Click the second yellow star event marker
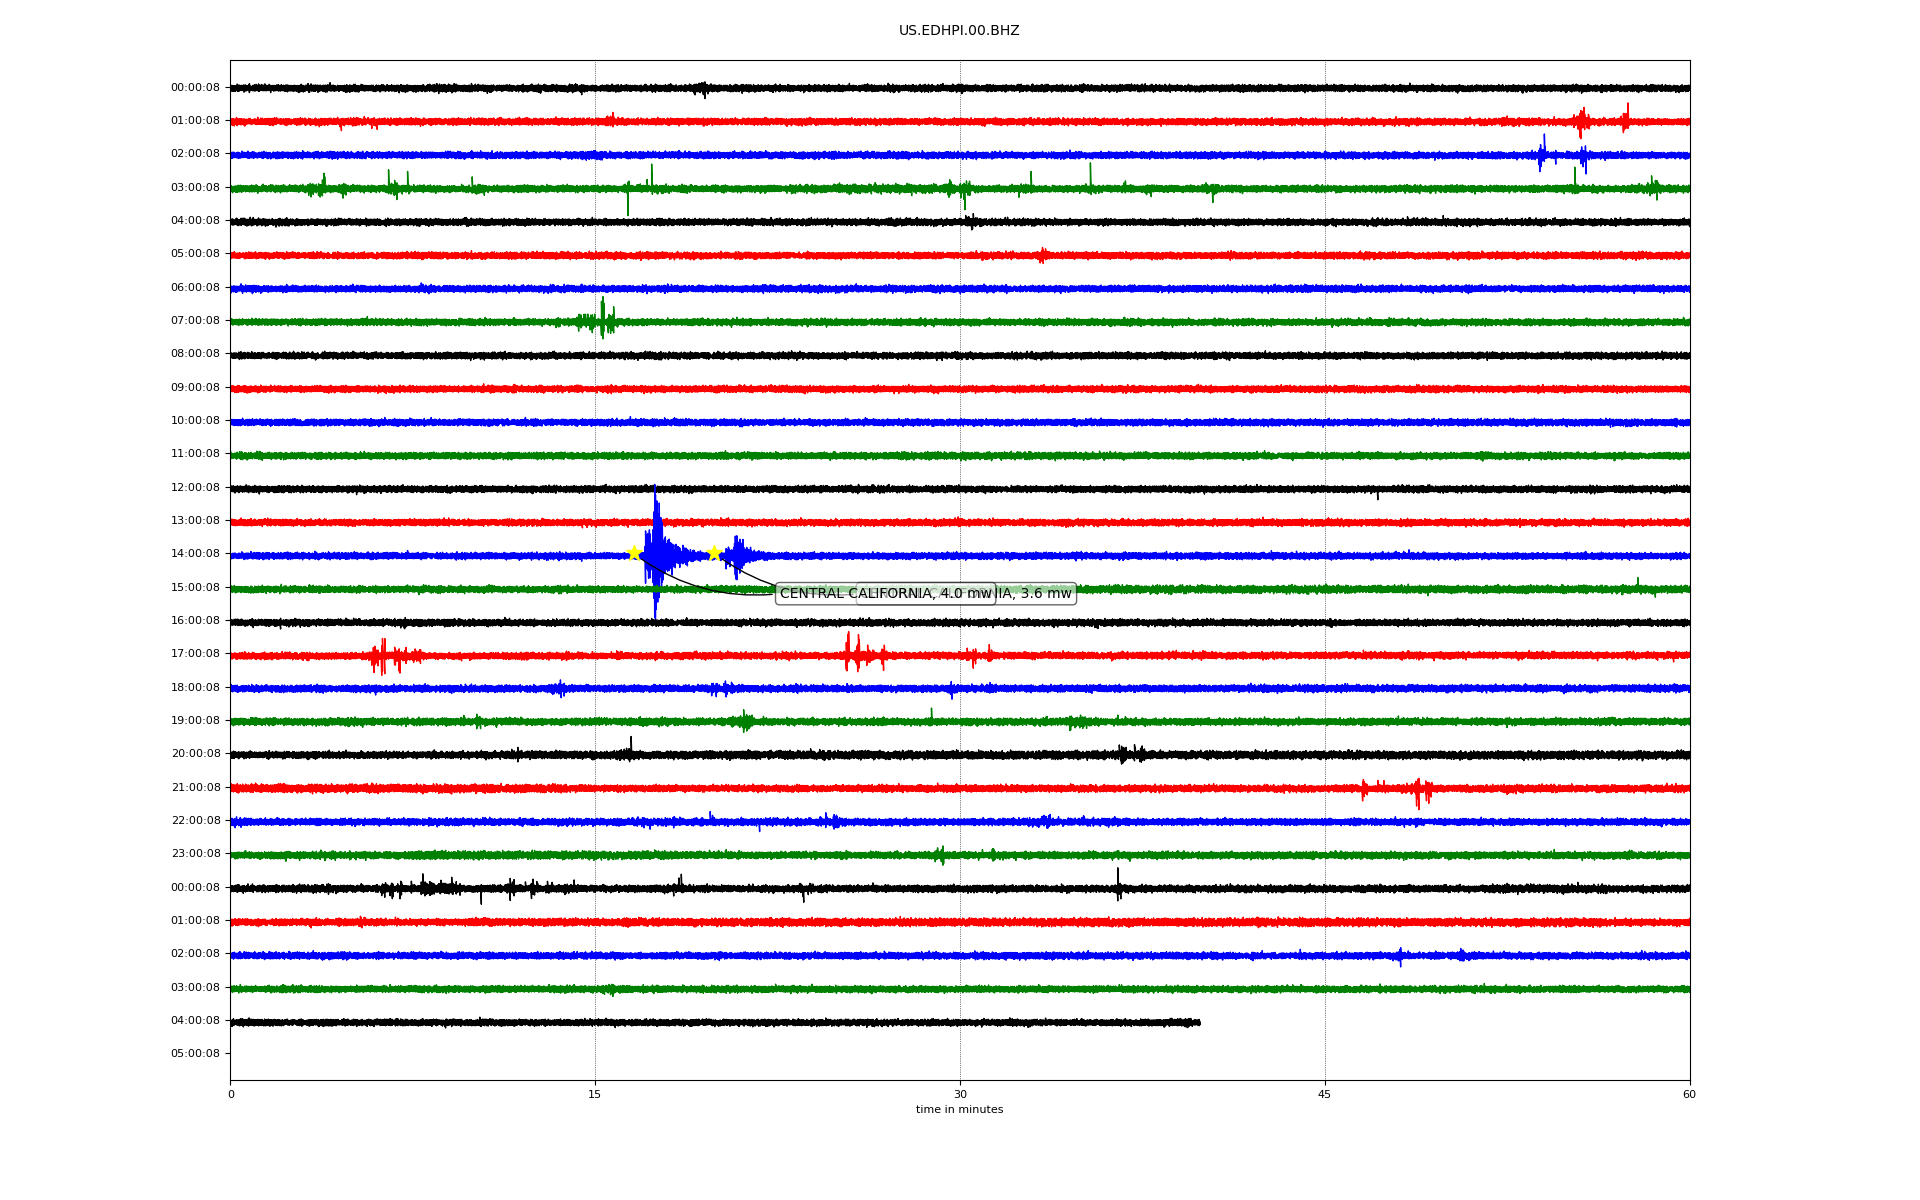This screenshot has height=1200, width=1920. [x=714, y=553]
